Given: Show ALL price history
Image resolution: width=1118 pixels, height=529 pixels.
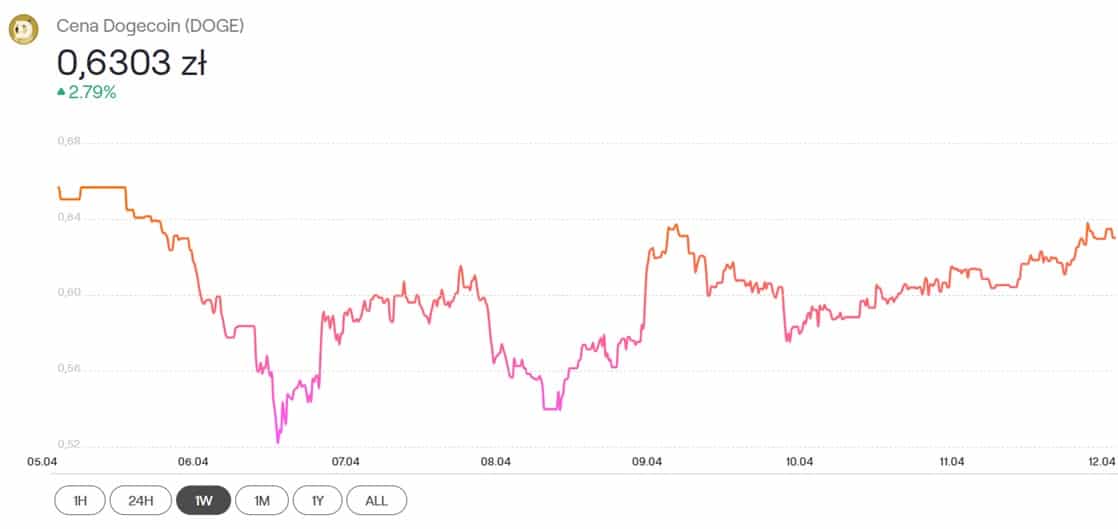Looking at the screenshot, I should click(376, 500).
